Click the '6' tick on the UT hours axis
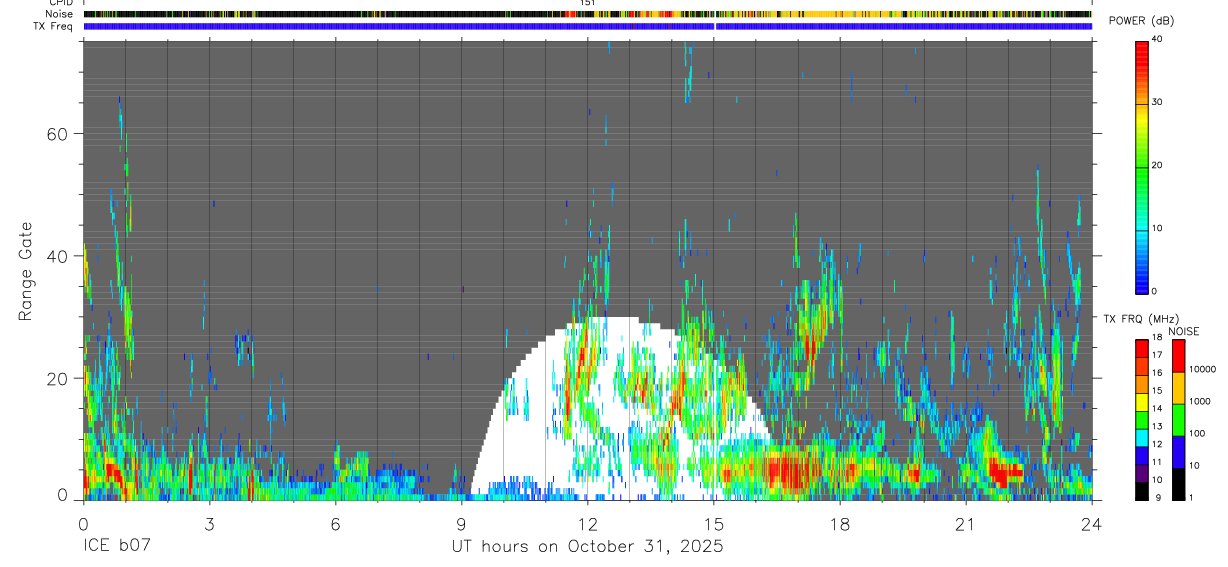 tap(335, 523)
